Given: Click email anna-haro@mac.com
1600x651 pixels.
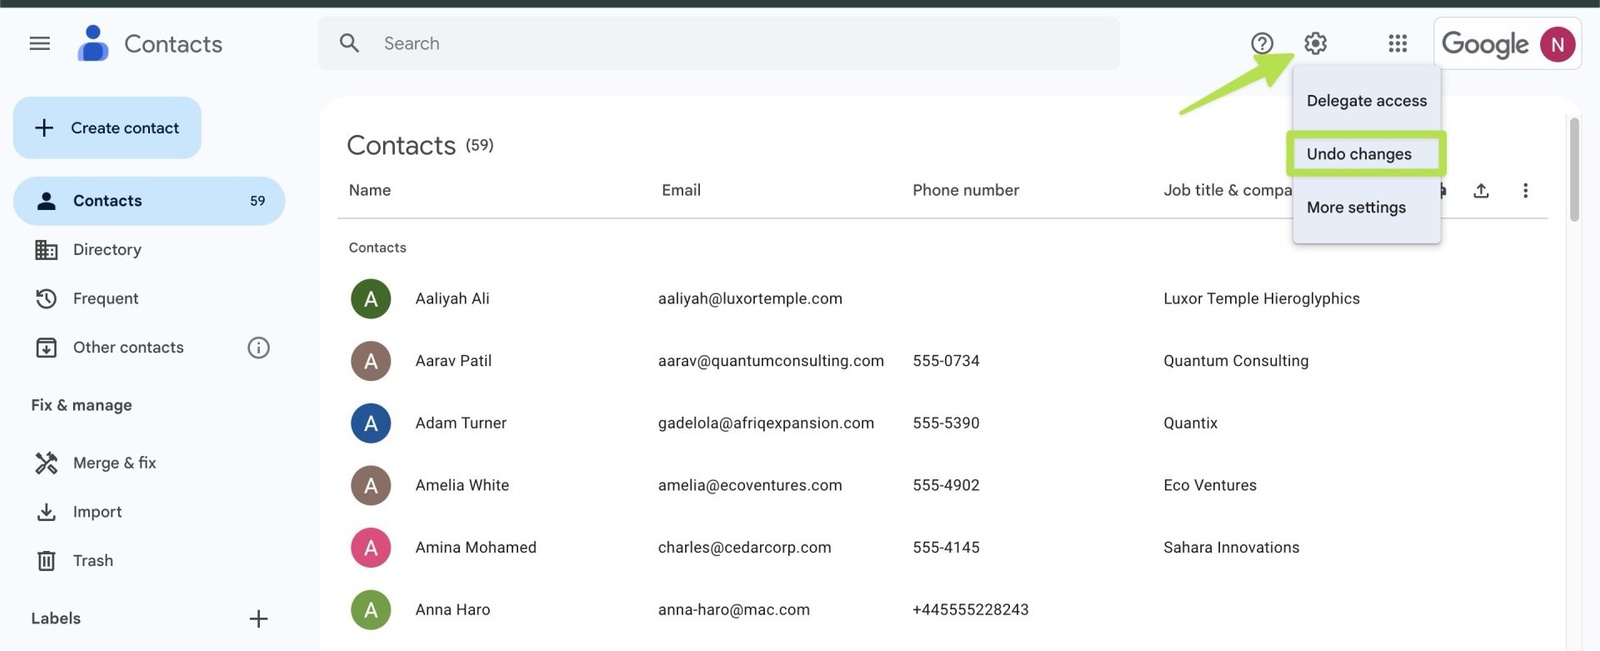Looking at the screenshot, I should (x=734, y=609).
